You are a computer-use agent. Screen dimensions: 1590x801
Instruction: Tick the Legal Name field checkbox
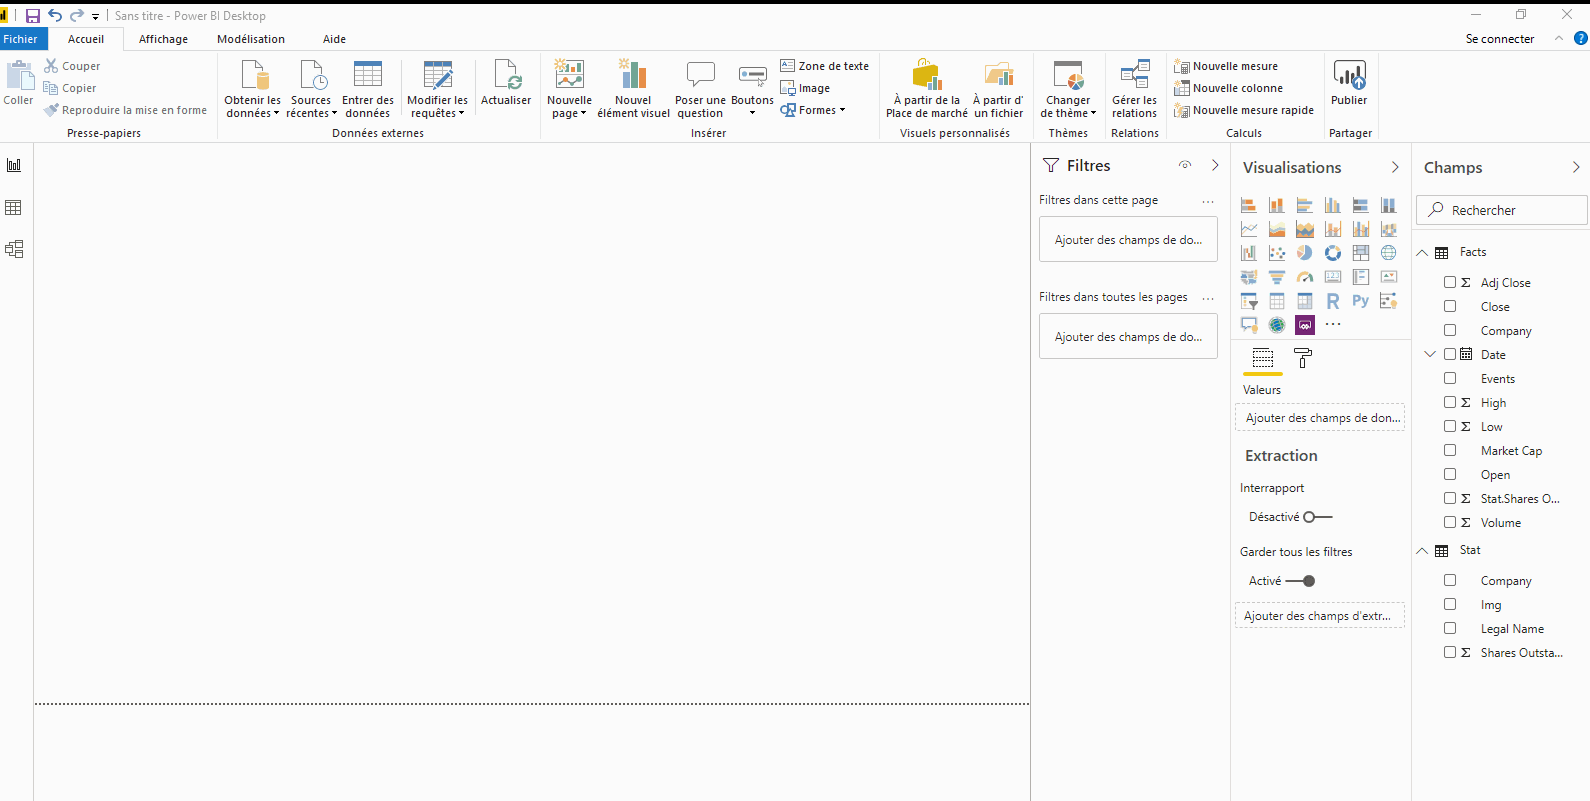point(1450,629)
